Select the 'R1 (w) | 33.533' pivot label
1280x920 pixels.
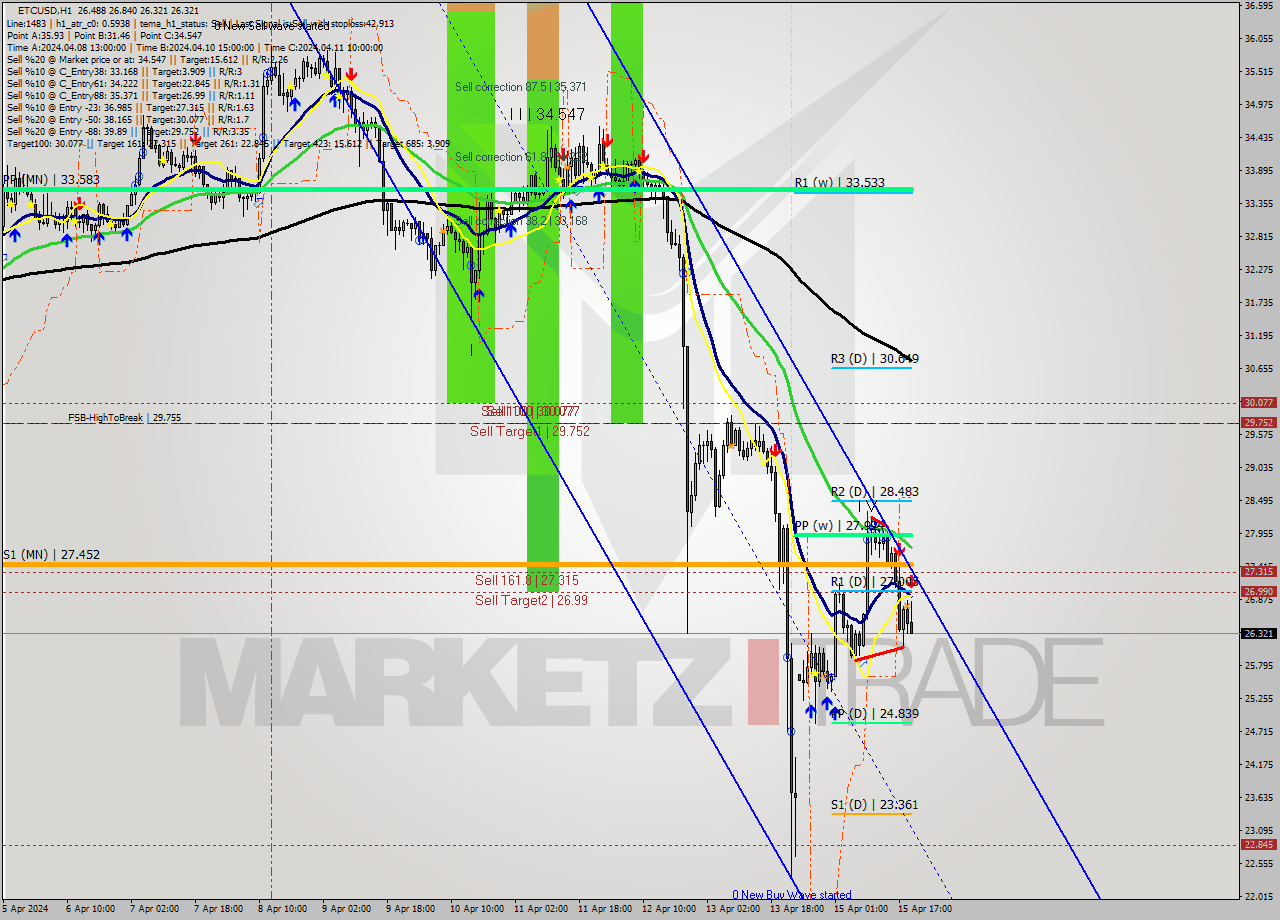840,182
